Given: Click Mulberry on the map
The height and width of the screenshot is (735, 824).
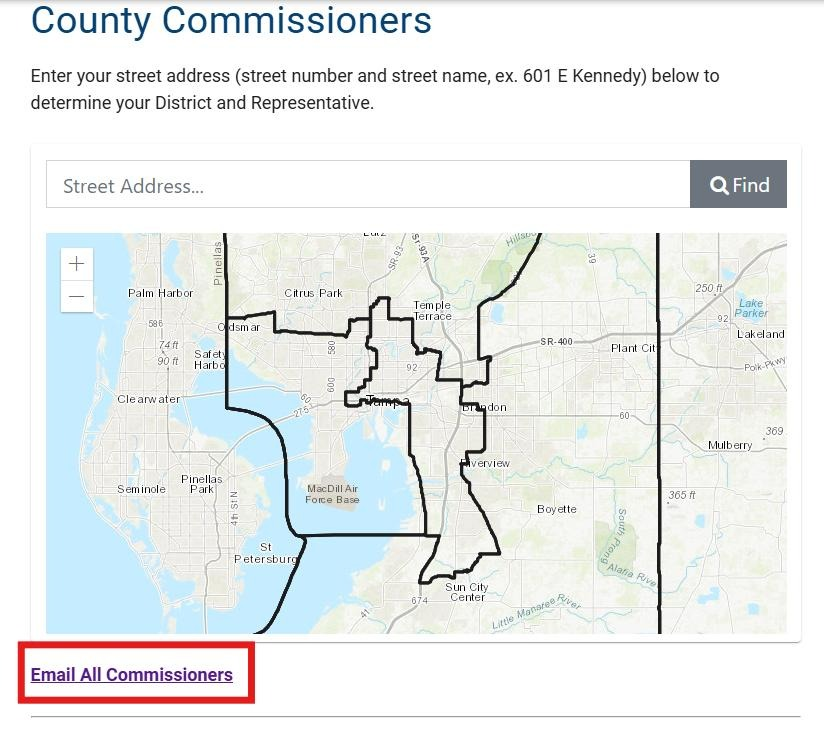Looking at the screenshot, I should pos(729,445).
